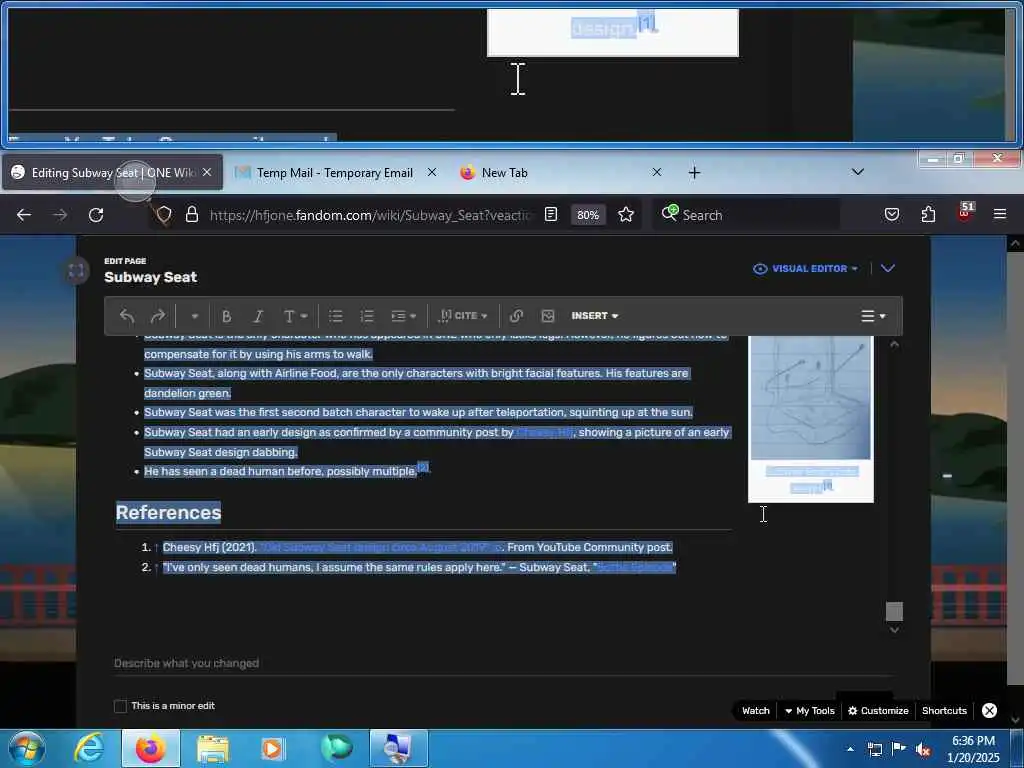Open the text style menu
The image size is (1024, 768).
point(295,316)
